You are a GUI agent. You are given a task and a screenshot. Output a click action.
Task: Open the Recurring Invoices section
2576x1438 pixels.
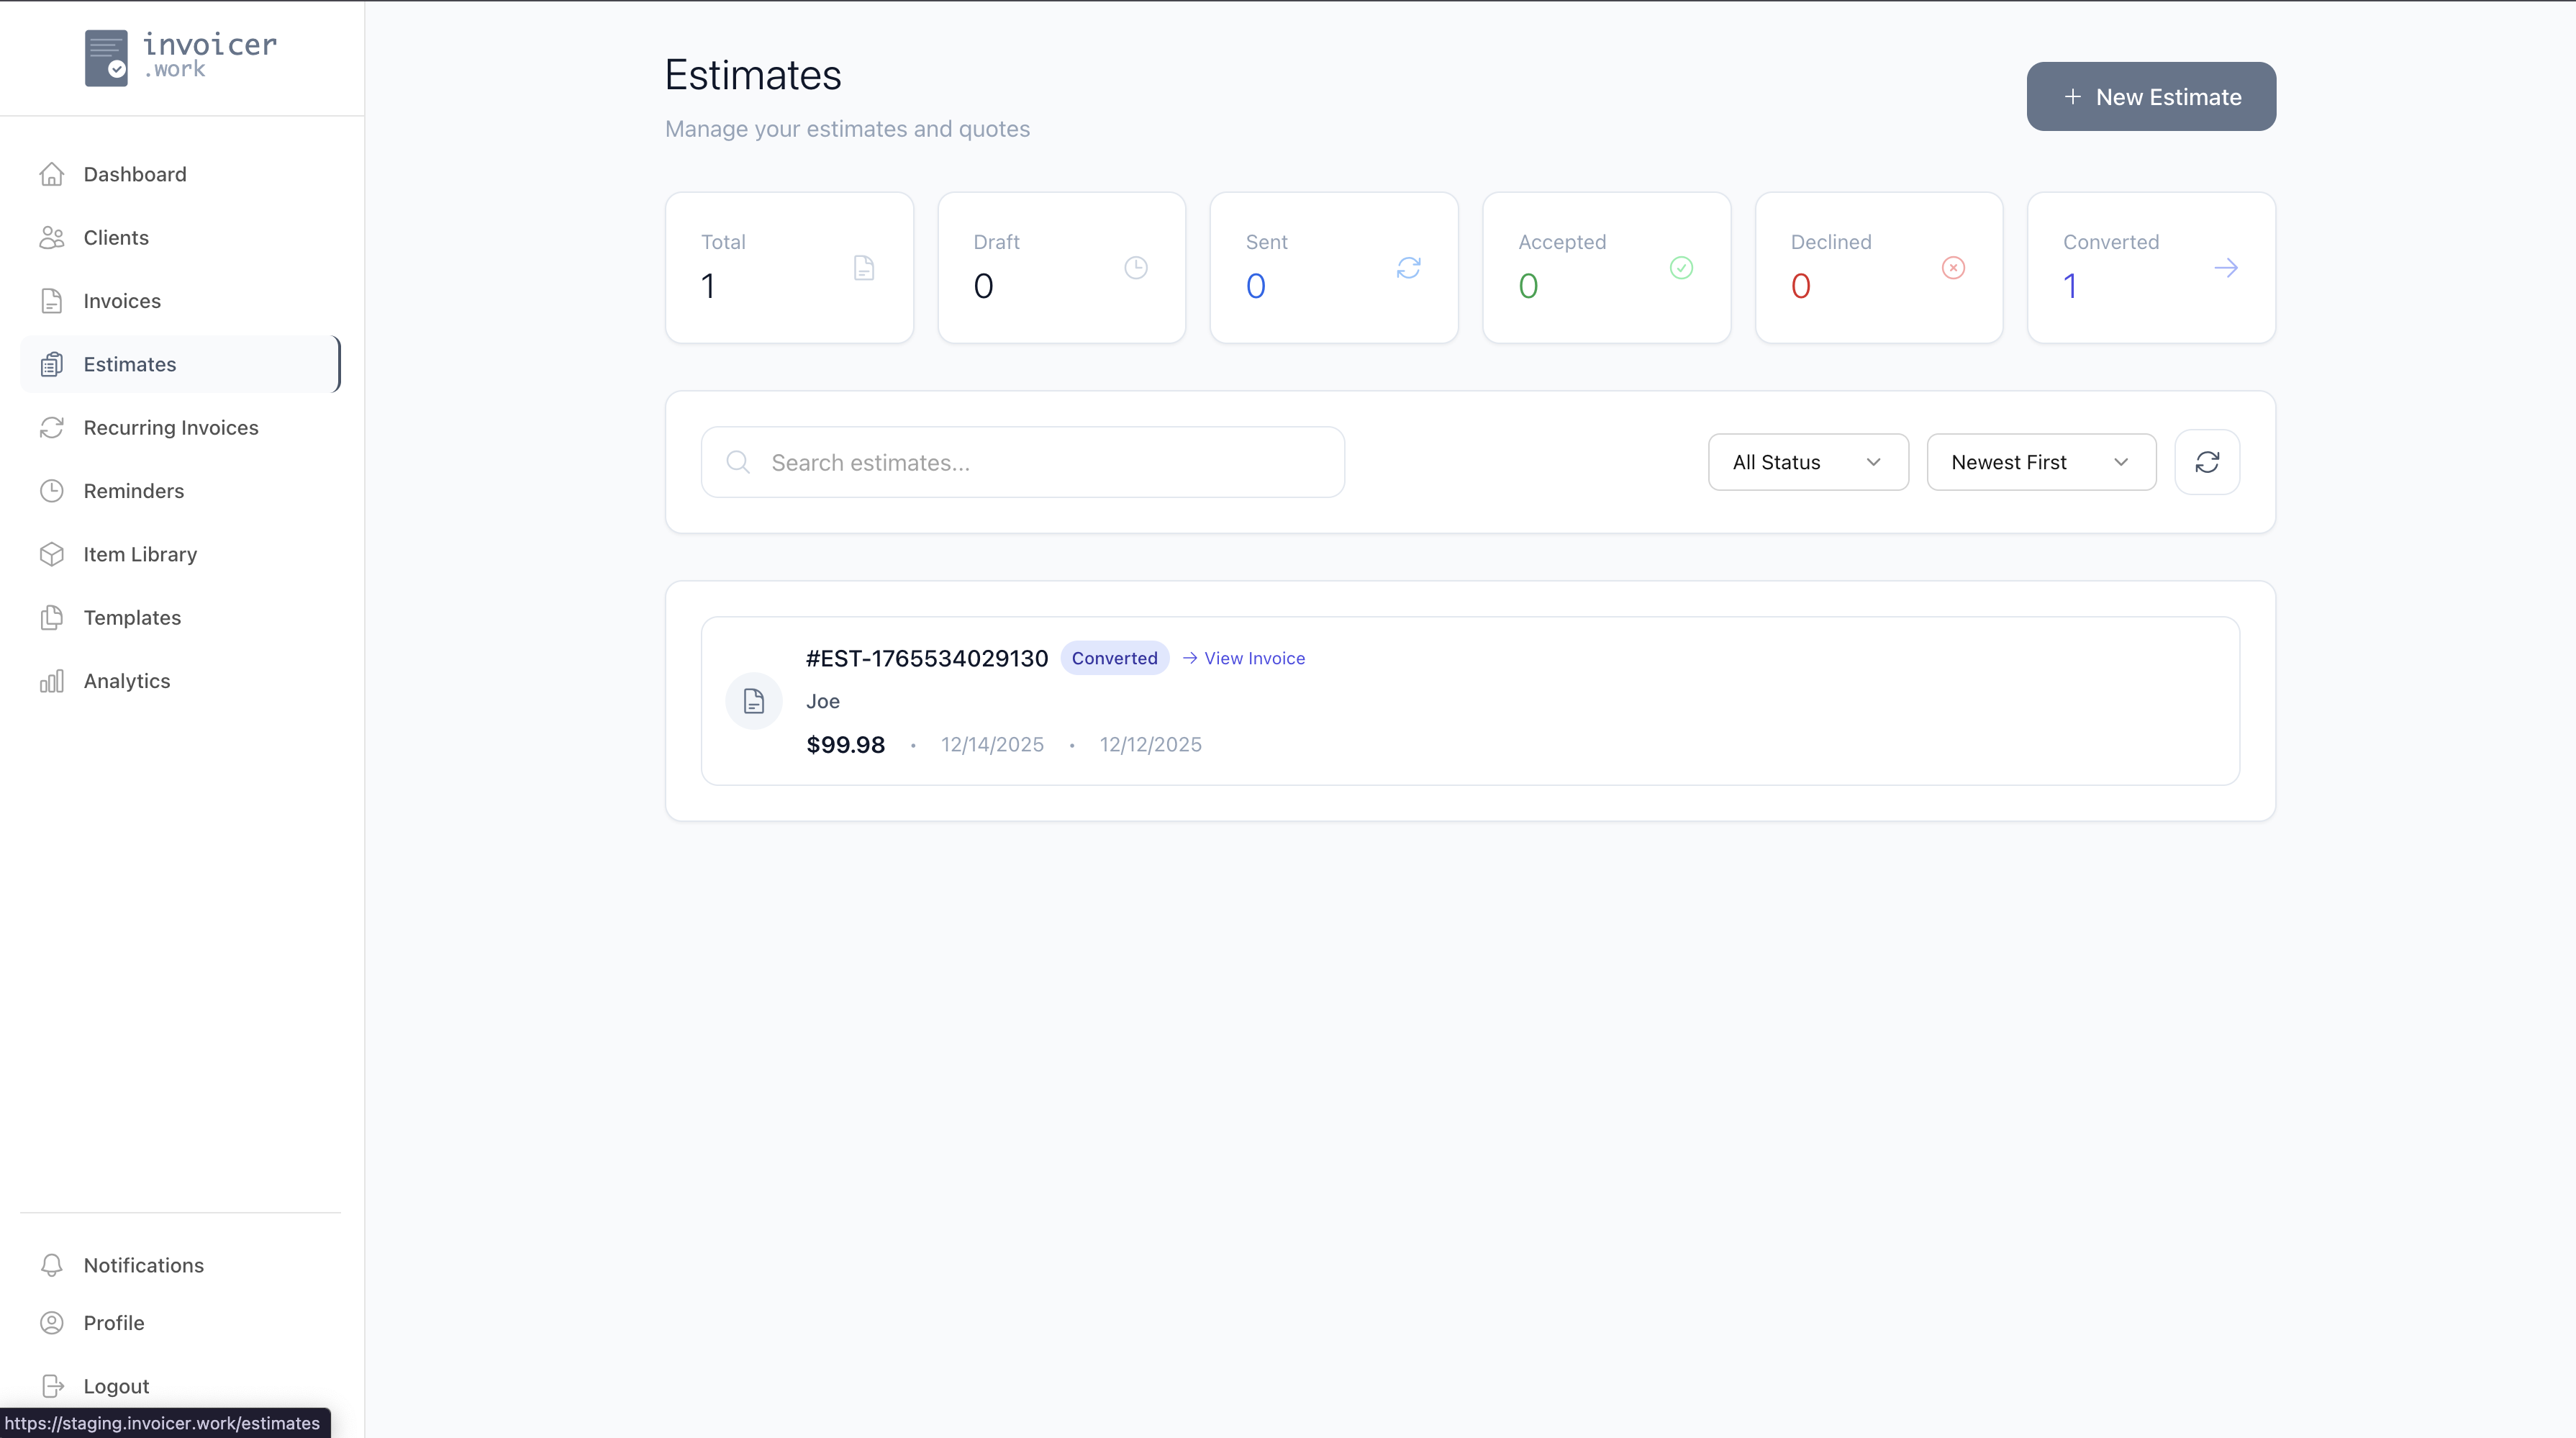171,428
